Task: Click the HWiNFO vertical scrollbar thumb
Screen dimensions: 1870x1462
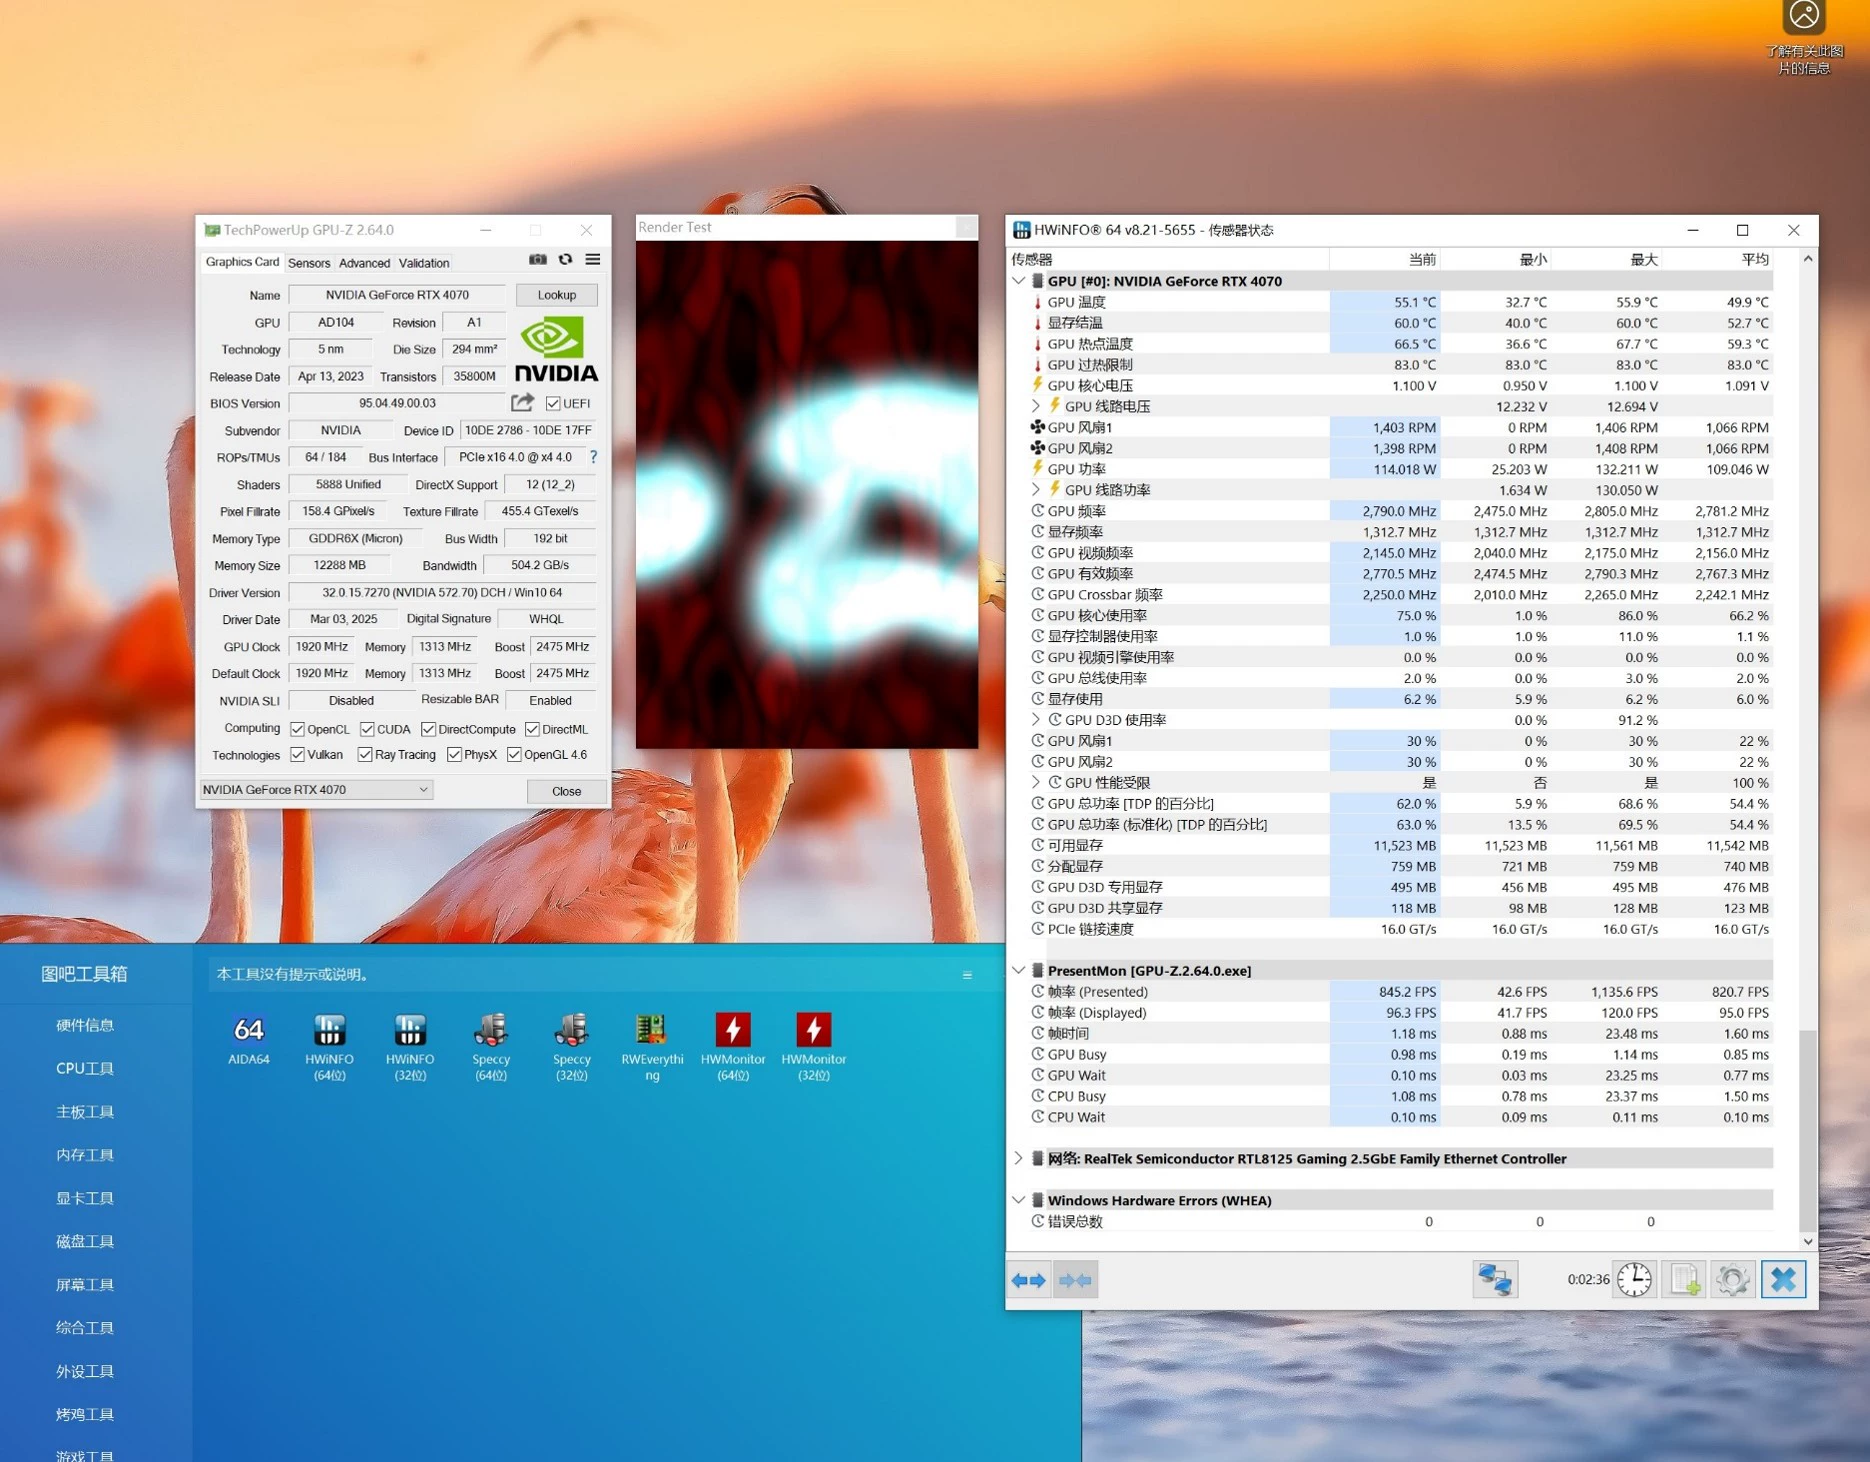Action: tap(1807, 1130)
